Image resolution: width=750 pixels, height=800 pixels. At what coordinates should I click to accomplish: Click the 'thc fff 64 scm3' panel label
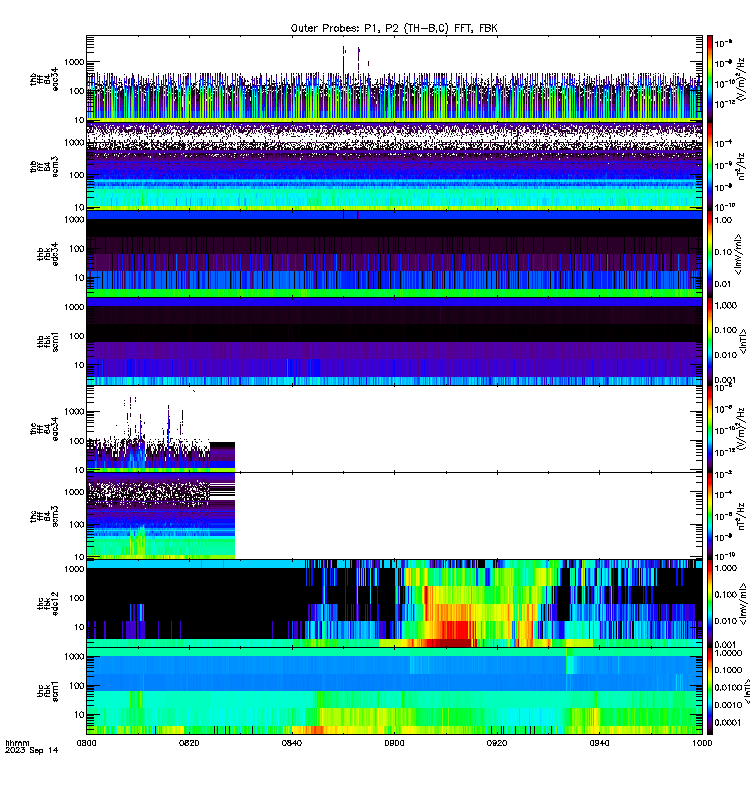[44, 516]
